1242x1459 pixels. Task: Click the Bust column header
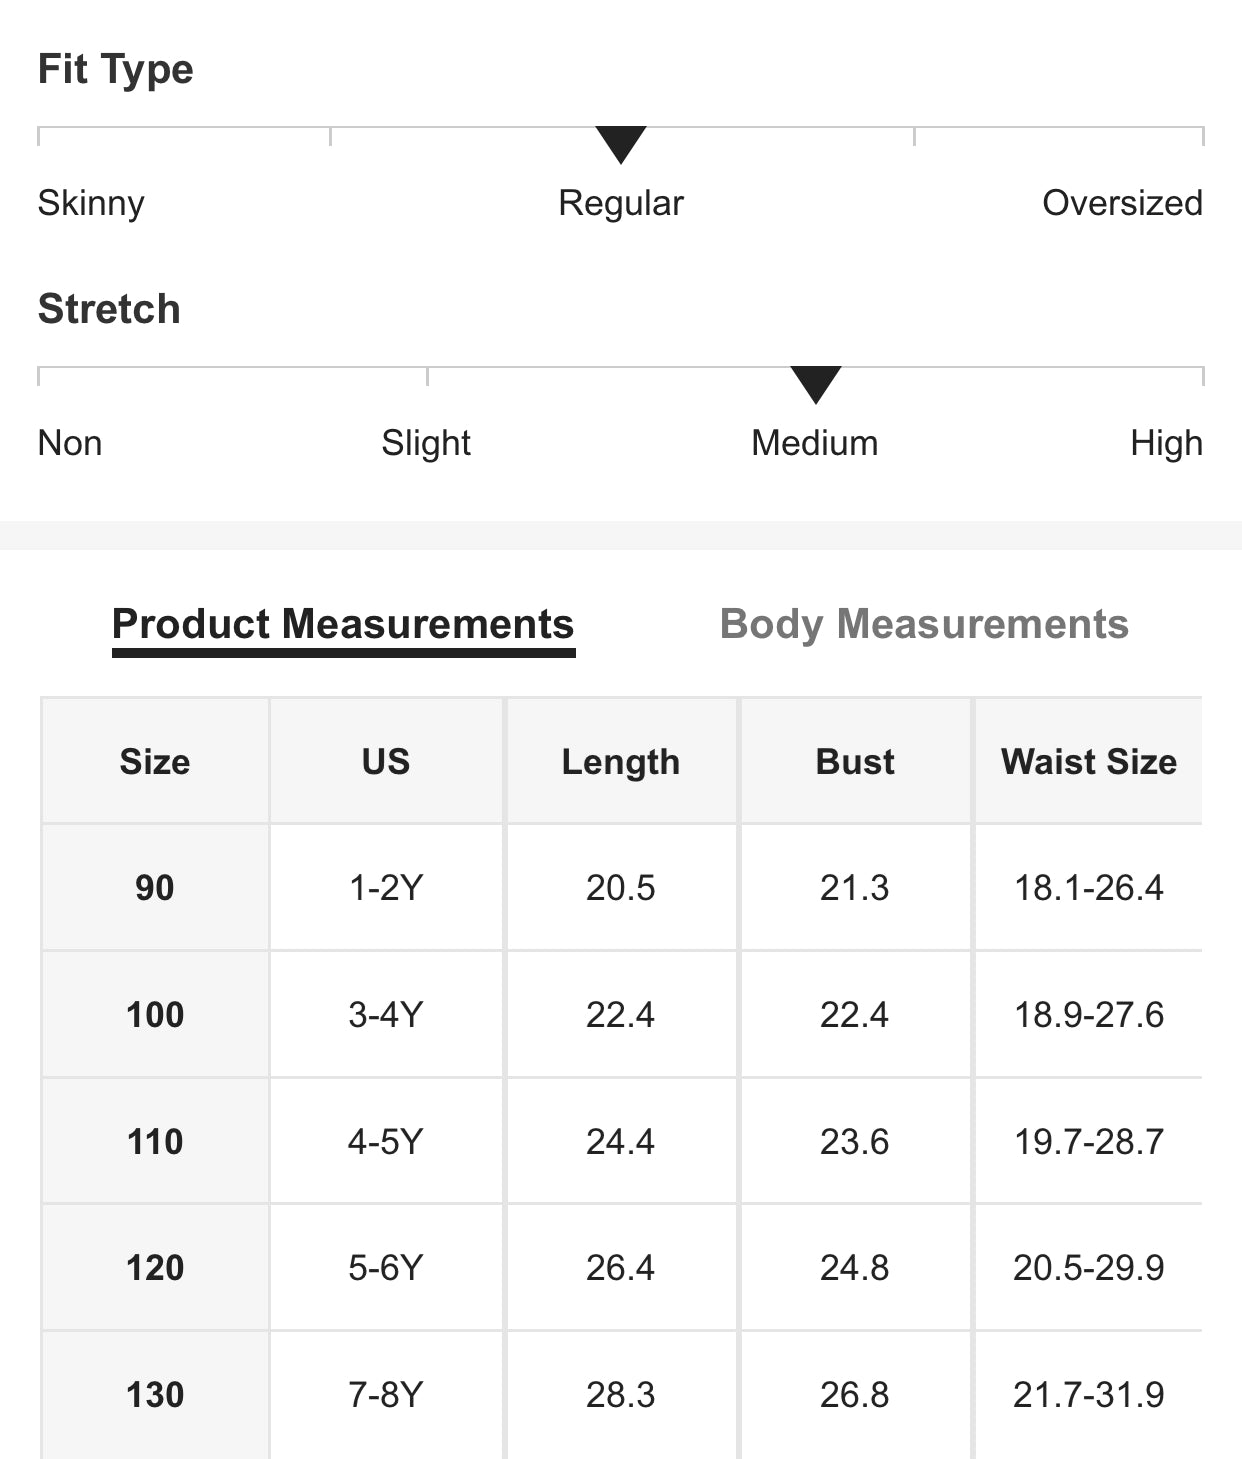[x=855, y=762]
